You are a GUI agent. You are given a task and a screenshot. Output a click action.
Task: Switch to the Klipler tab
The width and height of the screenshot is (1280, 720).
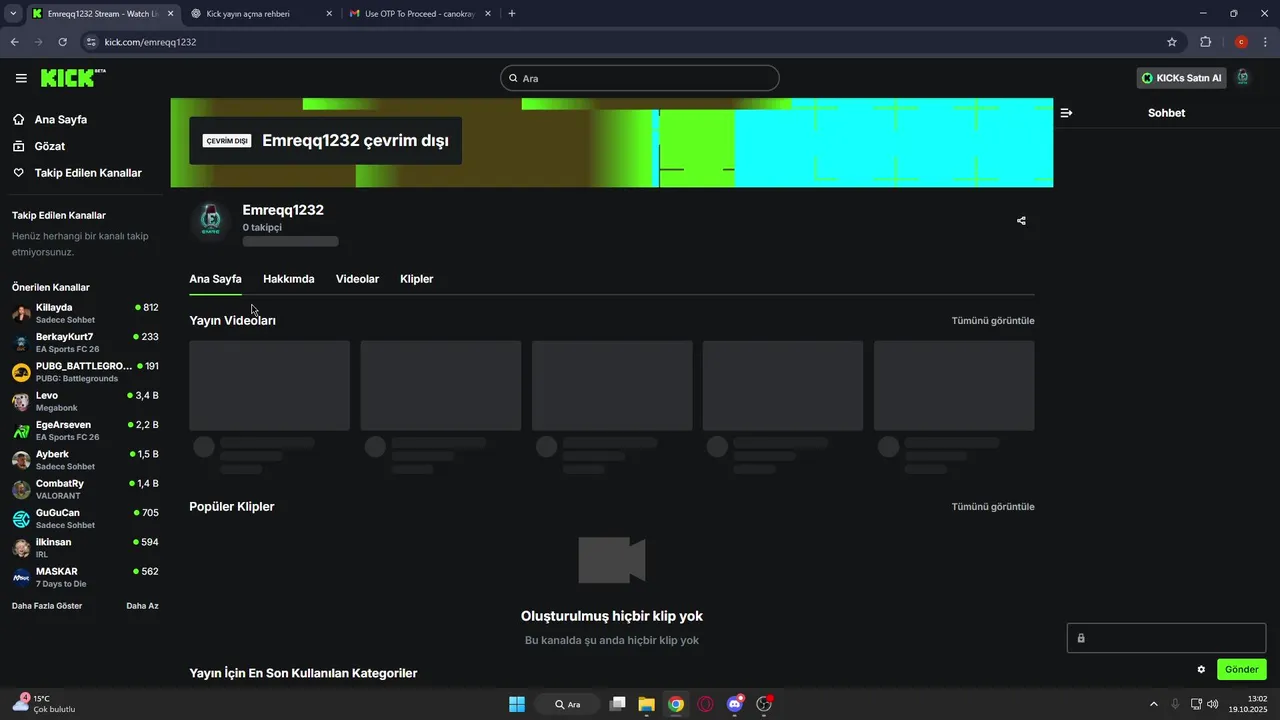[x=416, y=279]
